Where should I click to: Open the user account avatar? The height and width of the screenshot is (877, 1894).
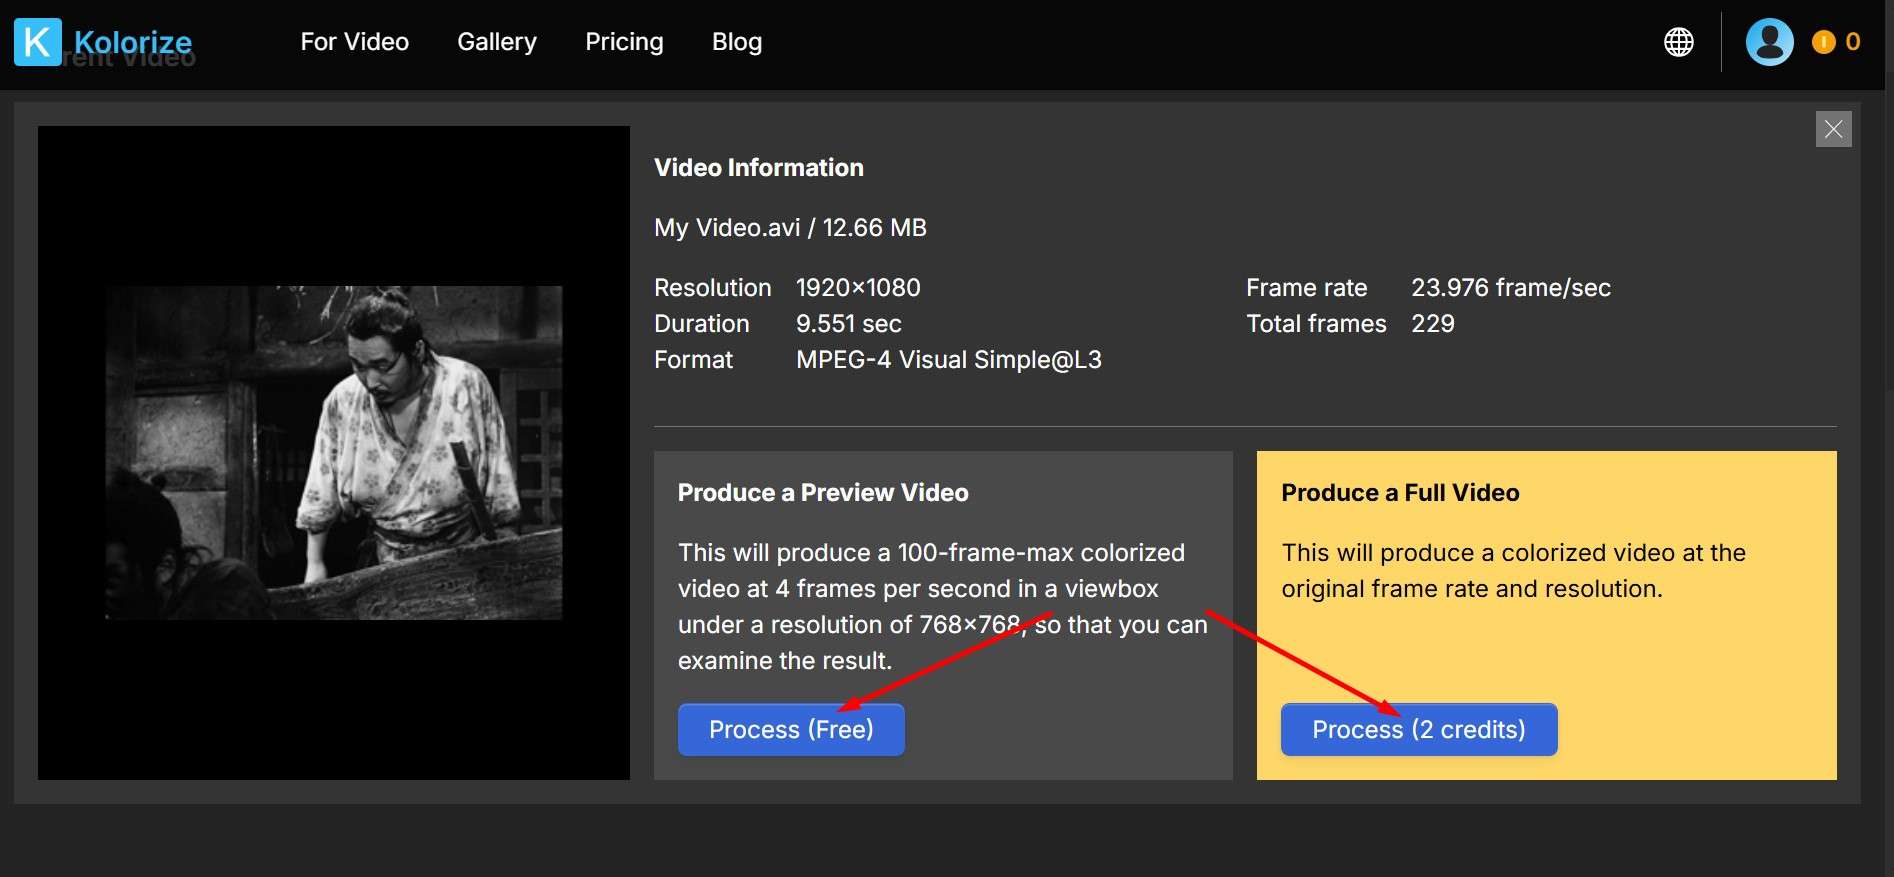pos(1770,42)
